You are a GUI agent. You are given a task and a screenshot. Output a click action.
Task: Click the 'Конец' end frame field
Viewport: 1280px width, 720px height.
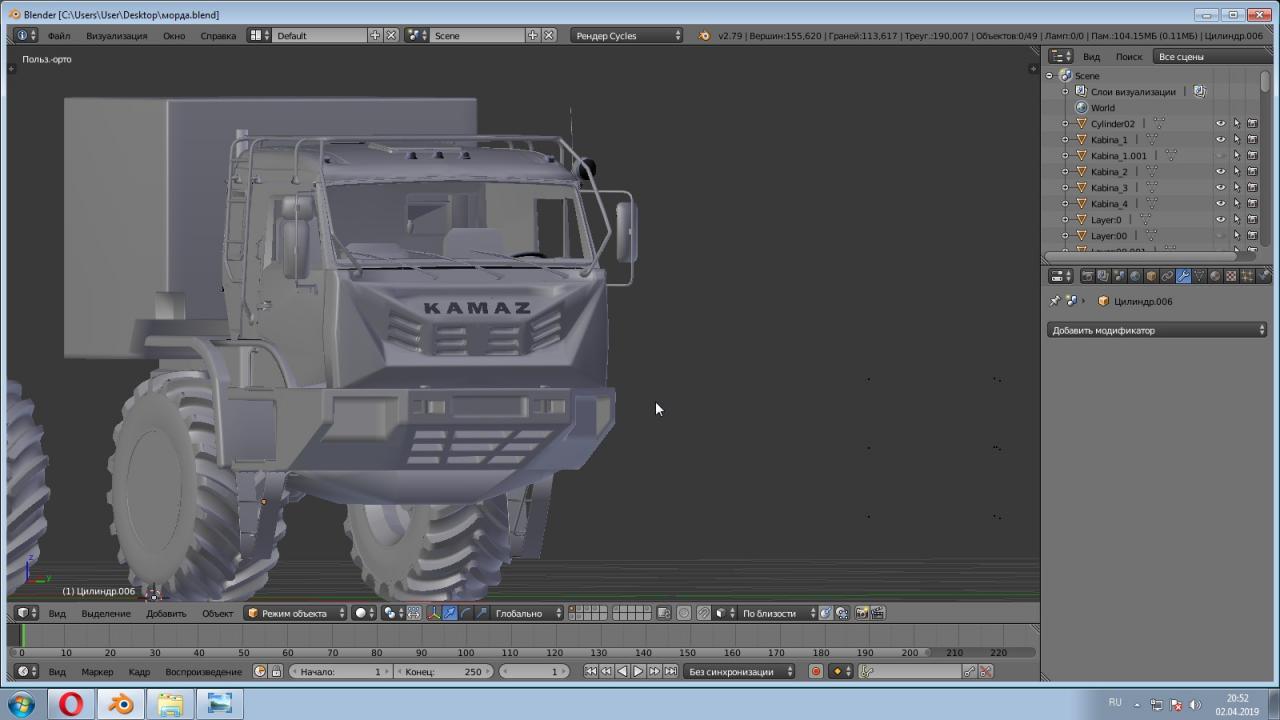(444, 672)
